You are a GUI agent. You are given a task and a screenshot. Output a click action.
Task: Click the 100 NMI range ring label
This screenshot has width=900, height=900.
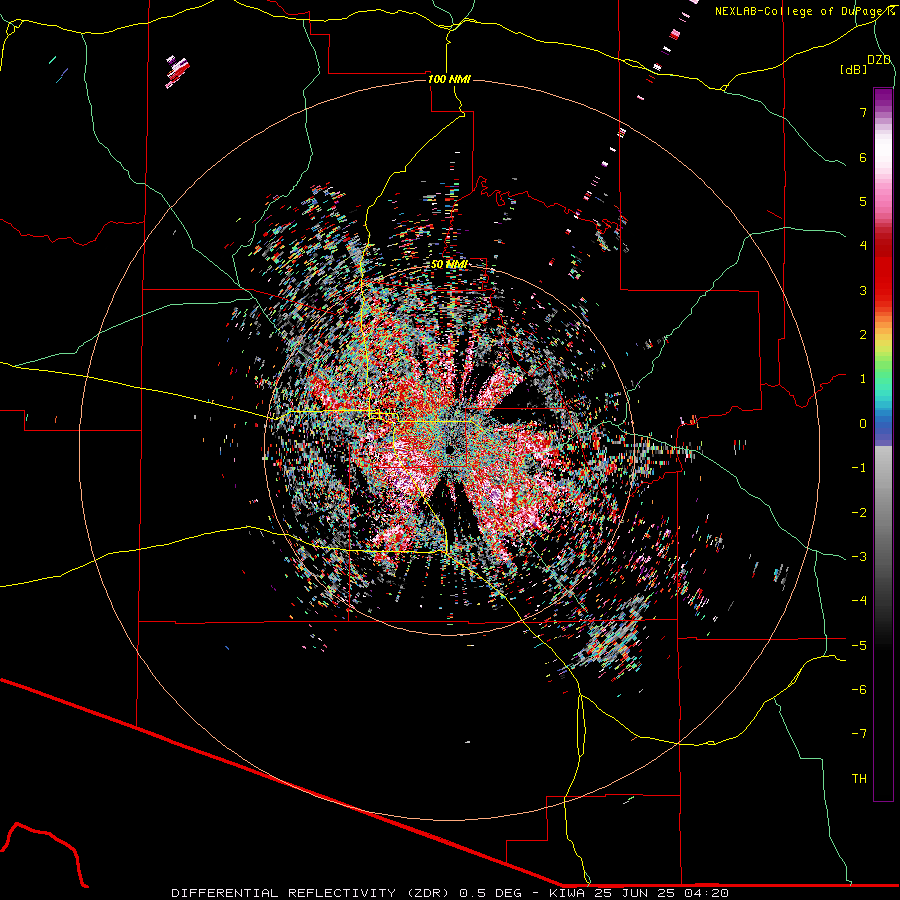449,79
